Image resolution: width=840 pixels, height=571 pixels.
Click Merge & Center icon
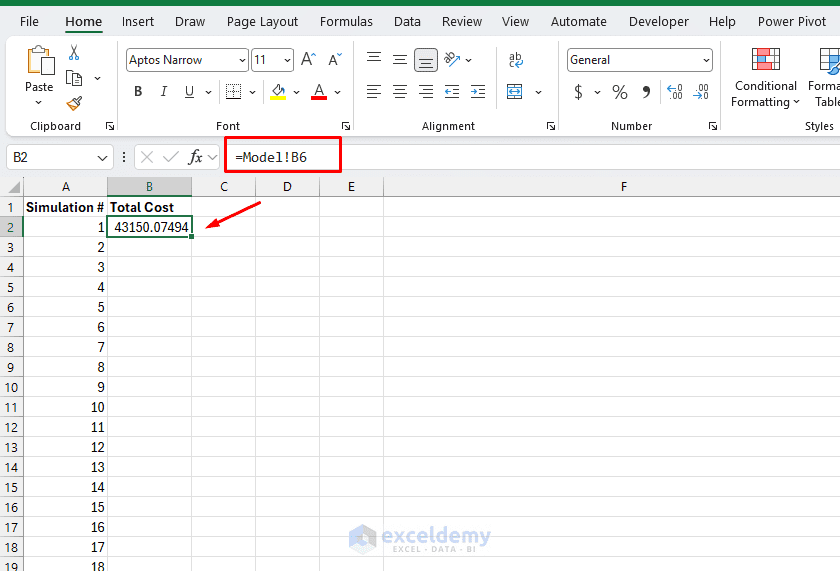pos(515,92)
